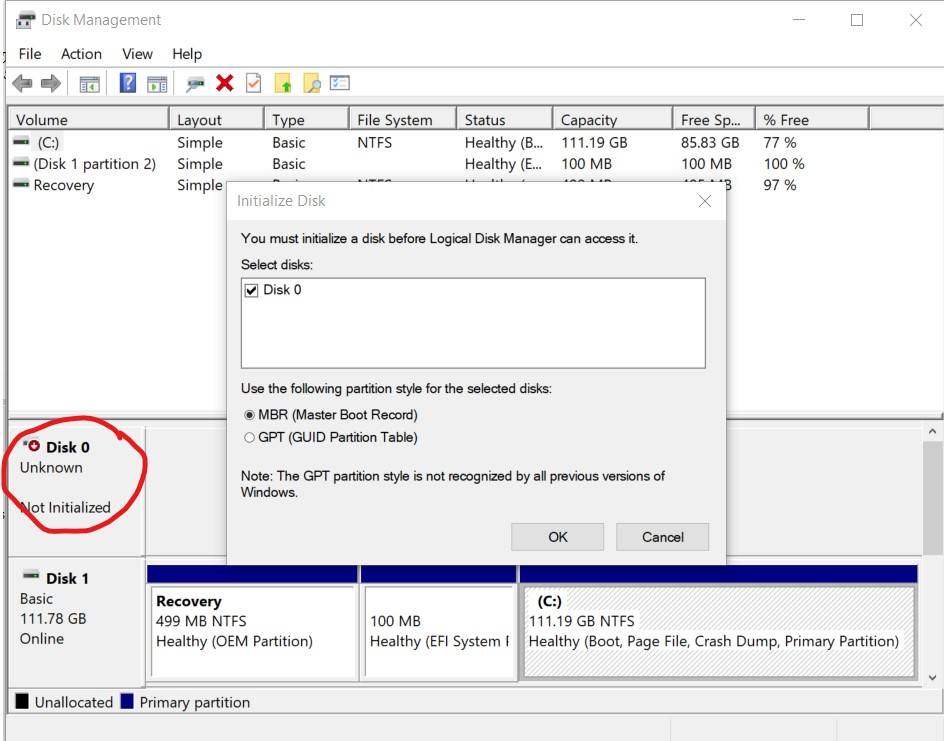Select the (C:) 111.19 GB NTFS partition
Image resolution: width=944 pixels, height=741 pixels.
(x=719, y=623)
